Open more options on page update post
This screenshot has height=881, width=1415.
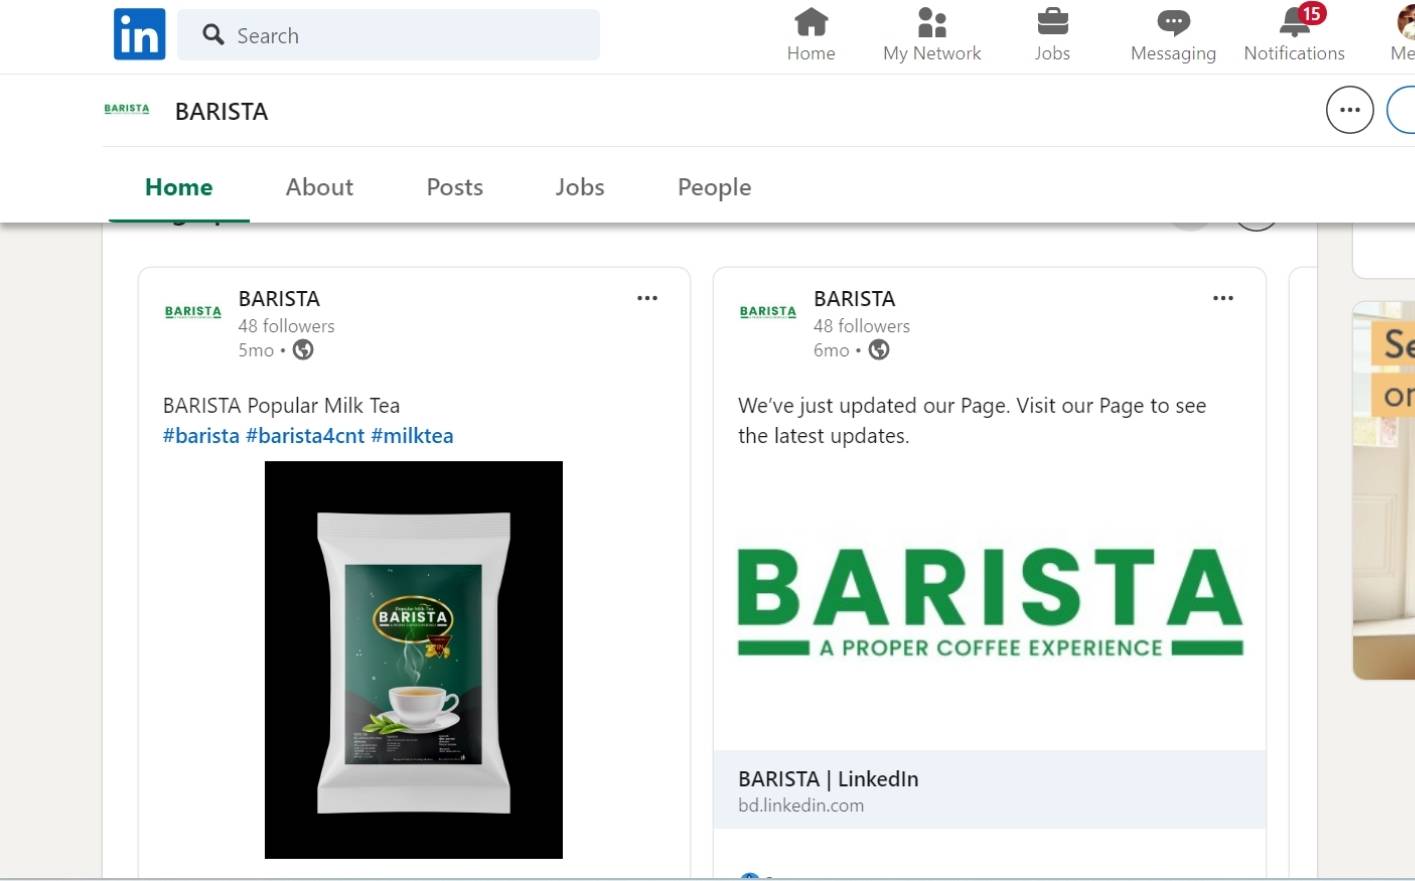[1222, 298]
